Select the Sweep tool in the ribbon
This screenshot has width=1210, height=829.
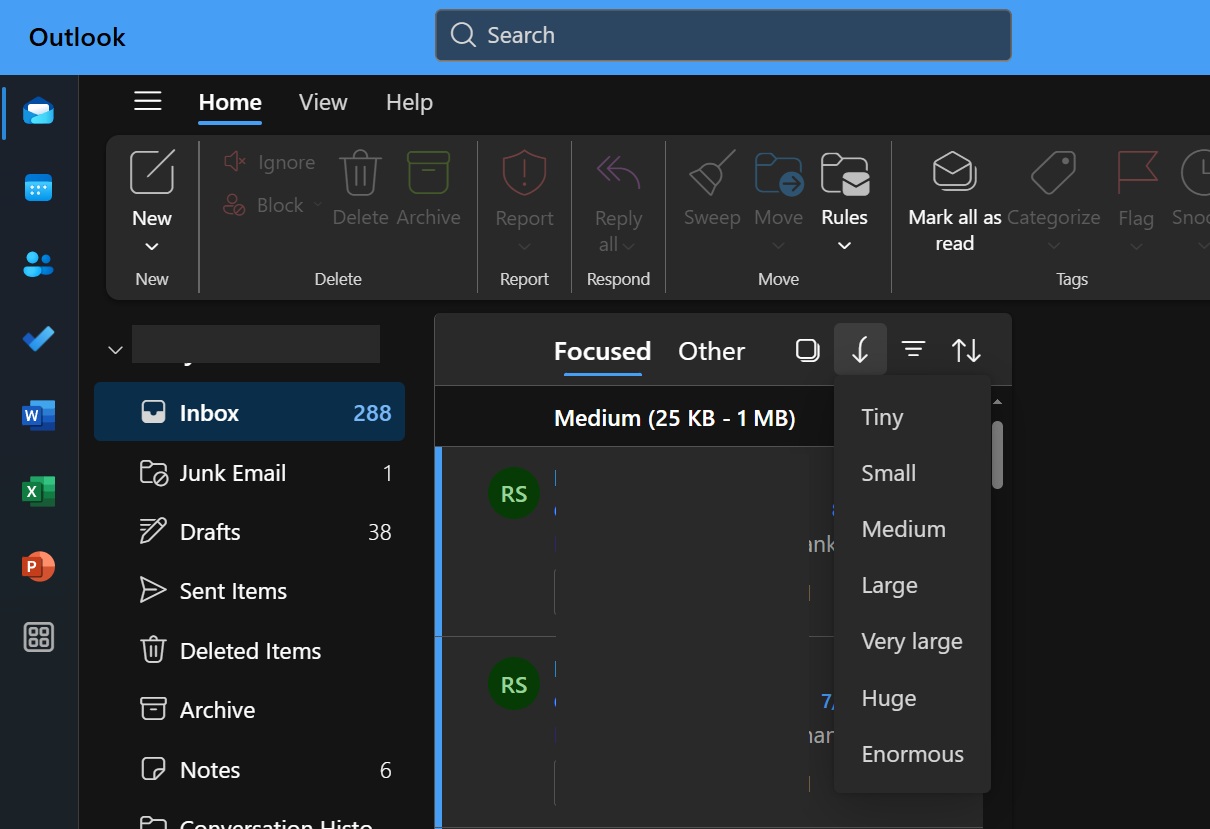(710, 189)
